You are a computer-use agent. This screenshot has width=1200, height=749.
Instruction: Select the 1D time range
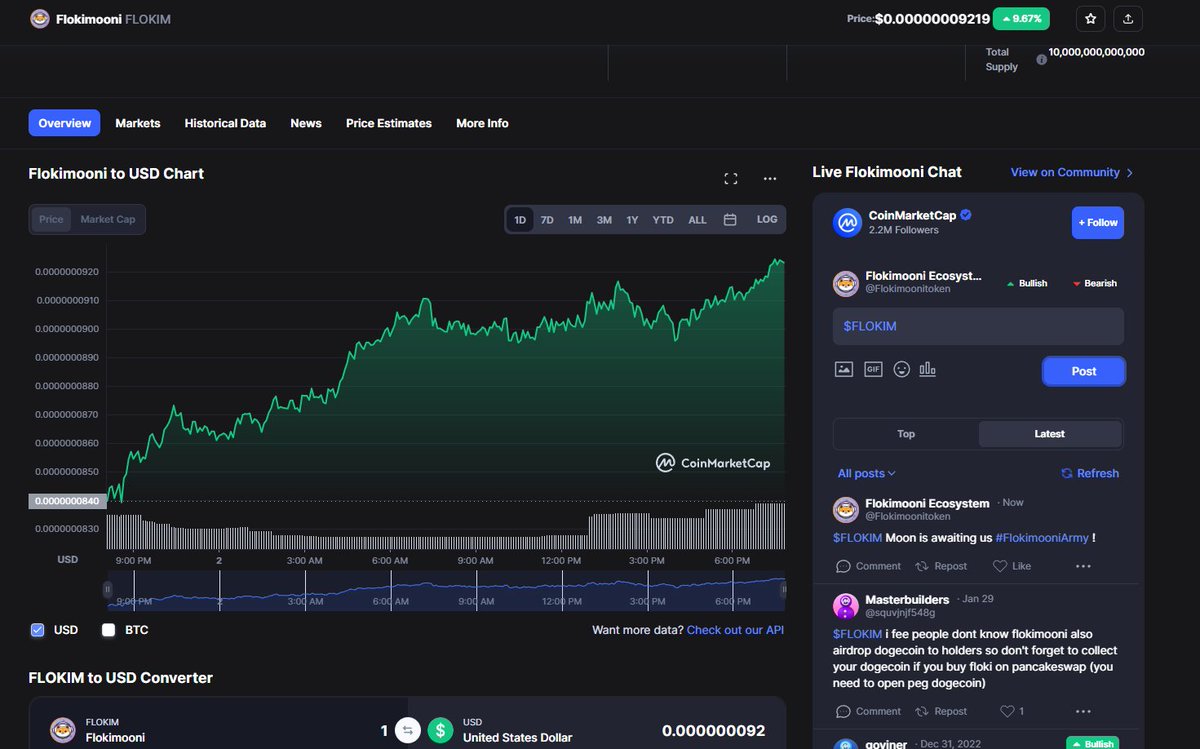[x=520, y=220]
